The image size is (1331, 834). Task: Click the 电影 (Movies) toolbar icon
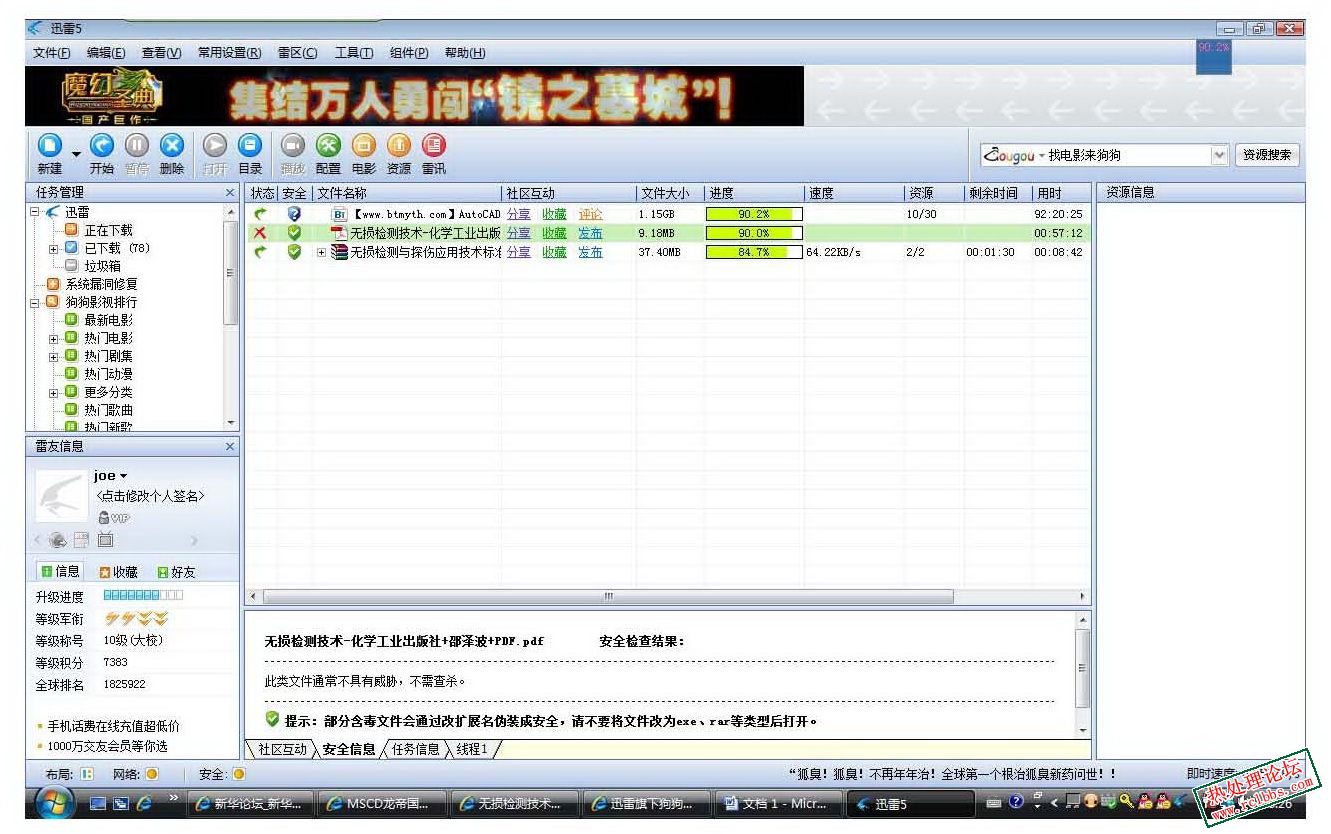click(363, 146)
